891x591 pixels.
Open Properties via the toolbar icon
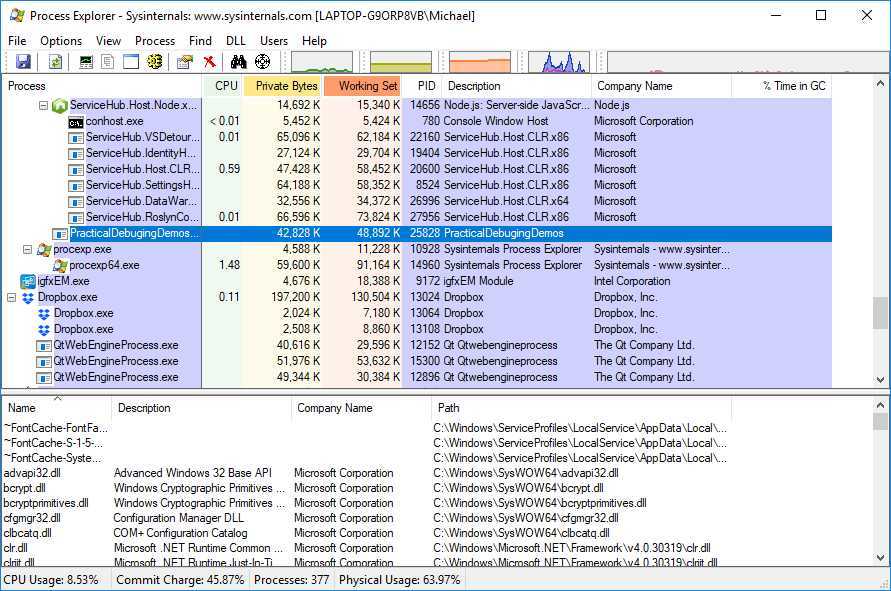185,61
